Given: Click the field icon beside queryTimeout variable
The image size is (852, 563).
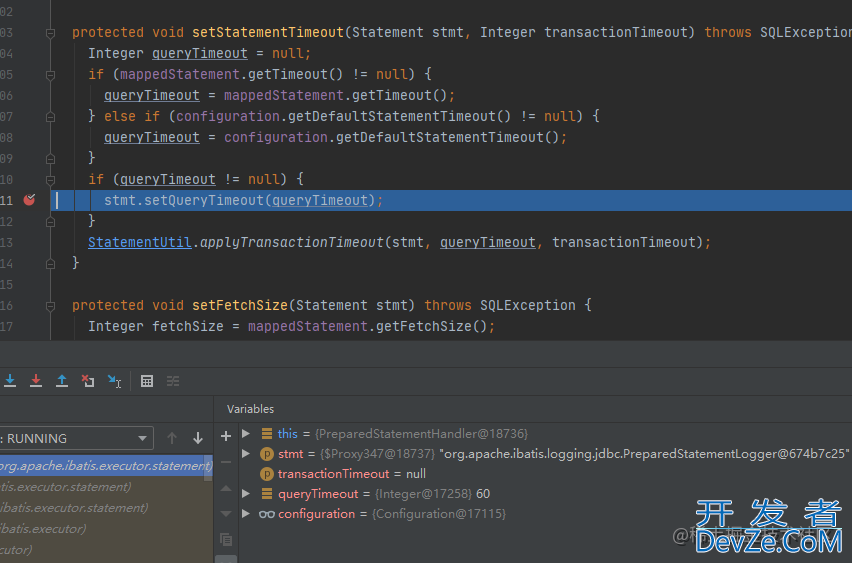Looking at the screenshot, I should point(267,493).
